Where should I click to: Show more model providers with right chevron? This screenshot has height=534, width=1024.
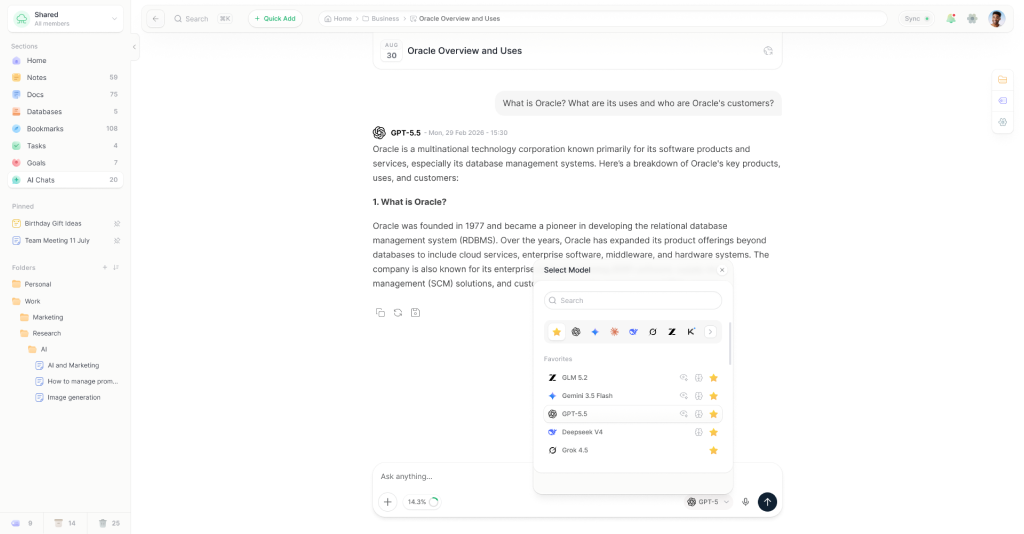coord(710,332)
